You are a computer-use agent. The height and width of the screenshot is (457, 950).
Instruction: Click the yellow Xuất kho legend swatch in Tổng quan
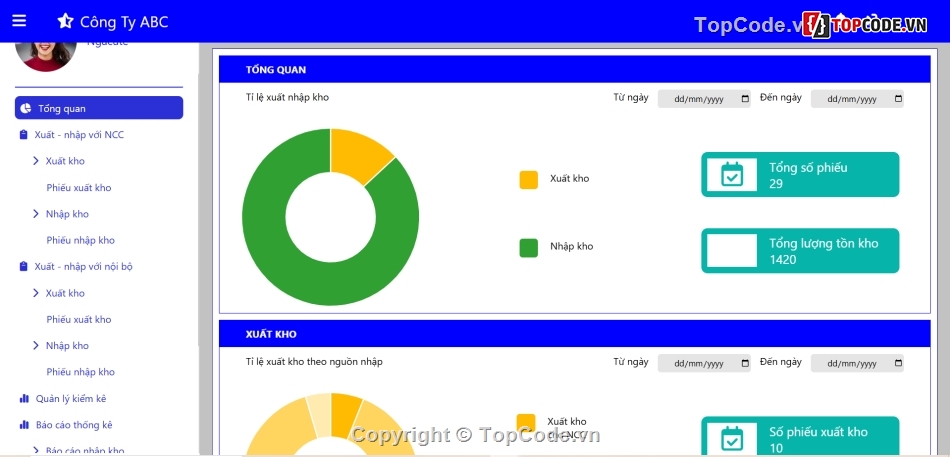pos(528,180)
